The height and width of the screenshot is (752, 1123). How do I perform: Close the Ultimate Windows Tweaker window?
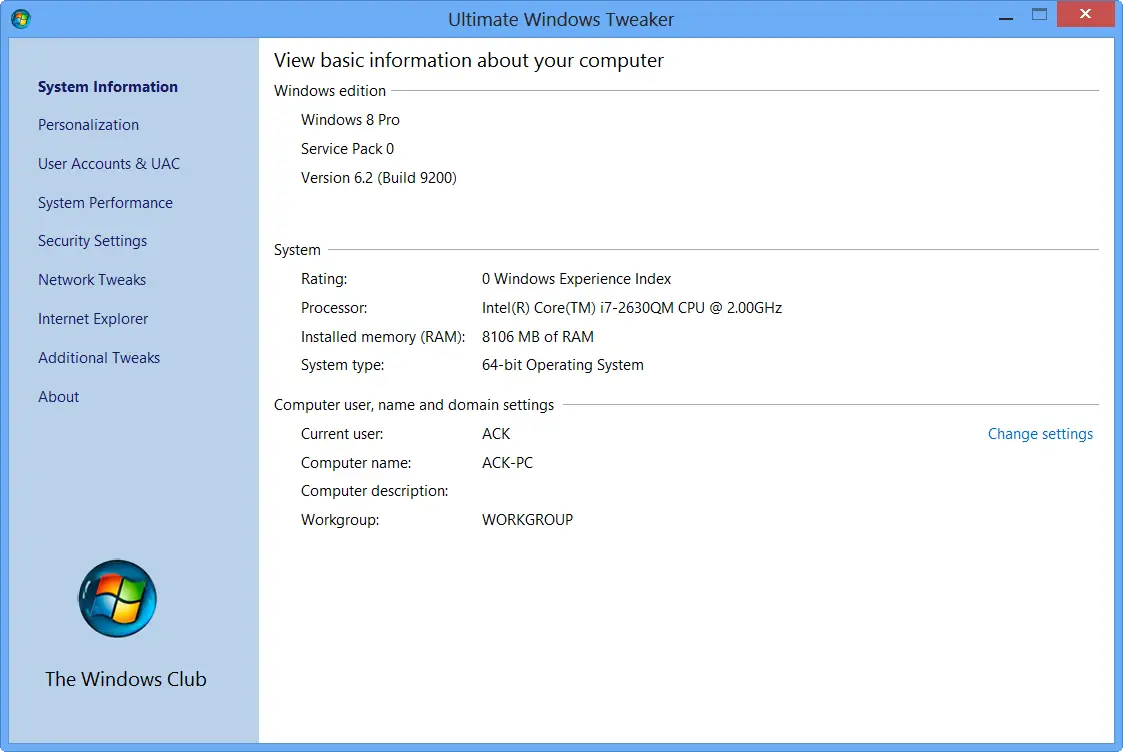pos(1085,14)
